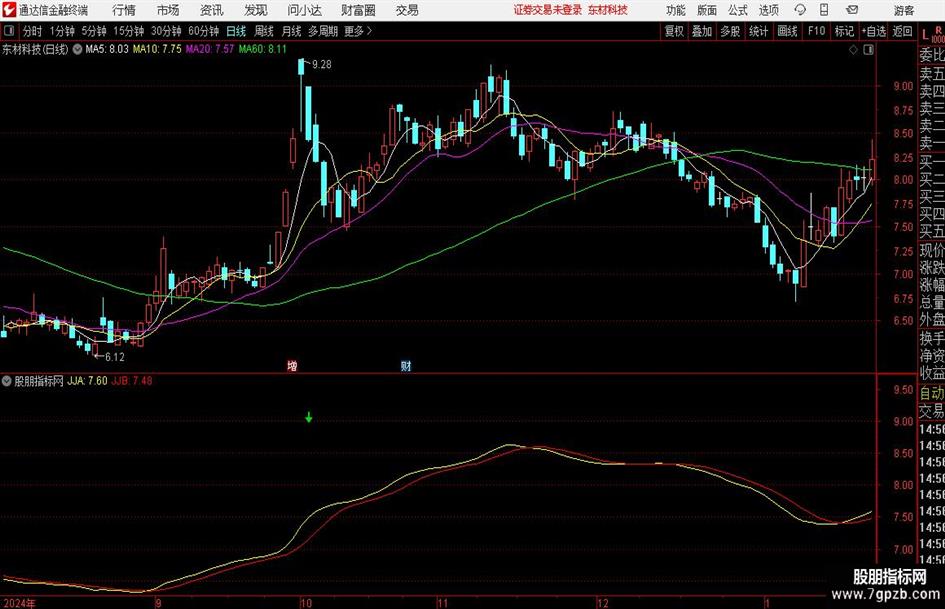Click the MA60: 8.11 indicator label

(x=262, y=49)
